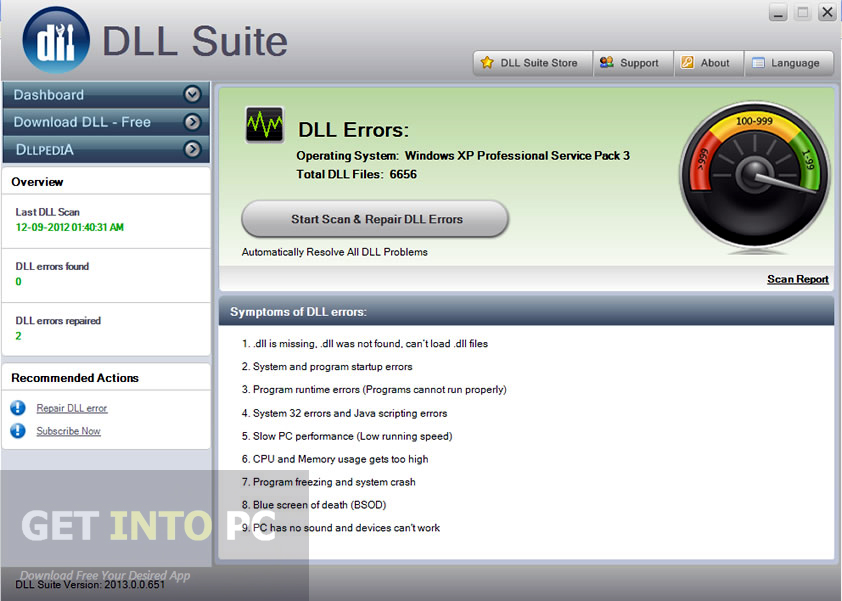Click the About key icon
The image size is (842, 601).
click(x=687, y=62)
